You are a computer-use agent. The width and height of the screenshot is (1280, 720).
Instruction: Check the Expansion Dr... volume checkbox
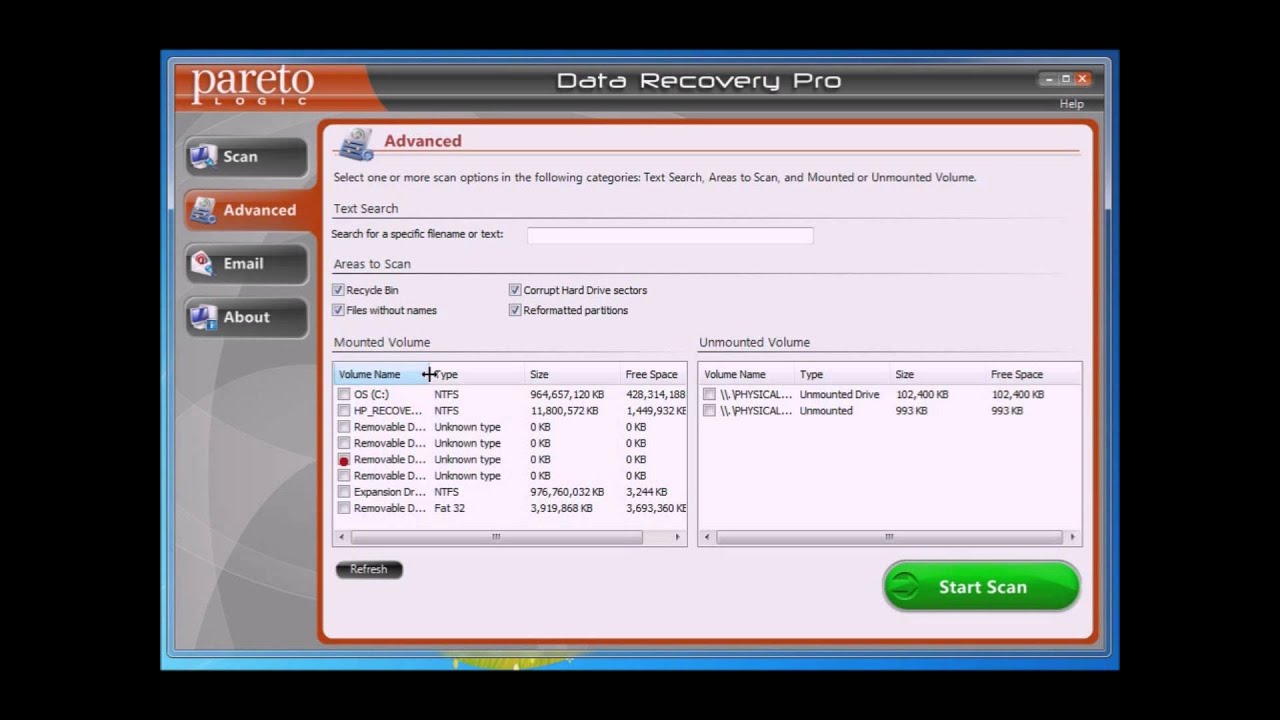pos(344,492)
